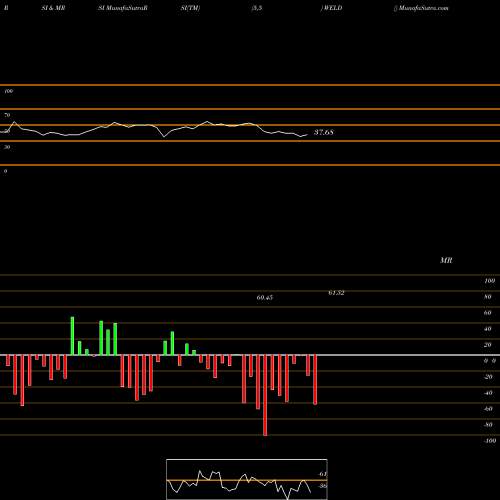Click the 70 label on RSI axis
Image resolution: width=500 pixels, height=500 pixels.
7,115
